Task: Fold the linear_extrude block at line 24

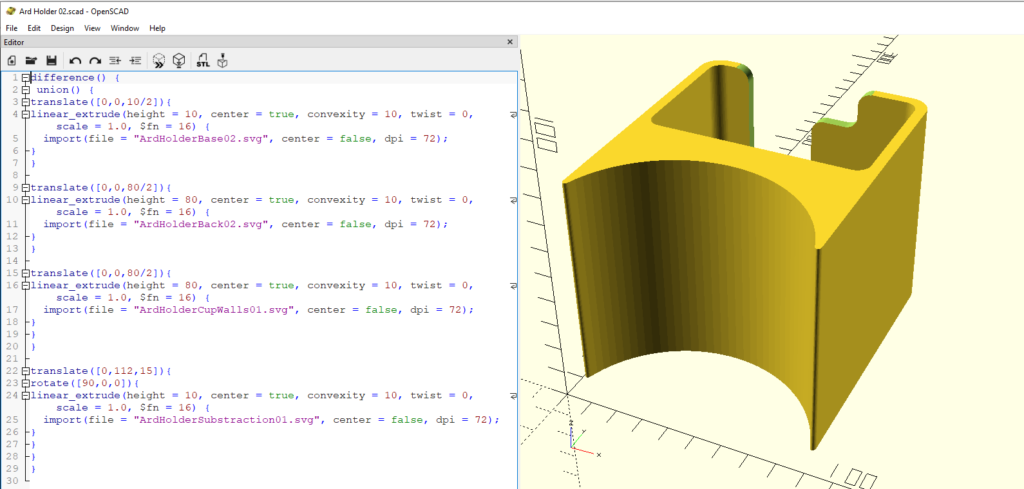Action: tap(26, 395)
